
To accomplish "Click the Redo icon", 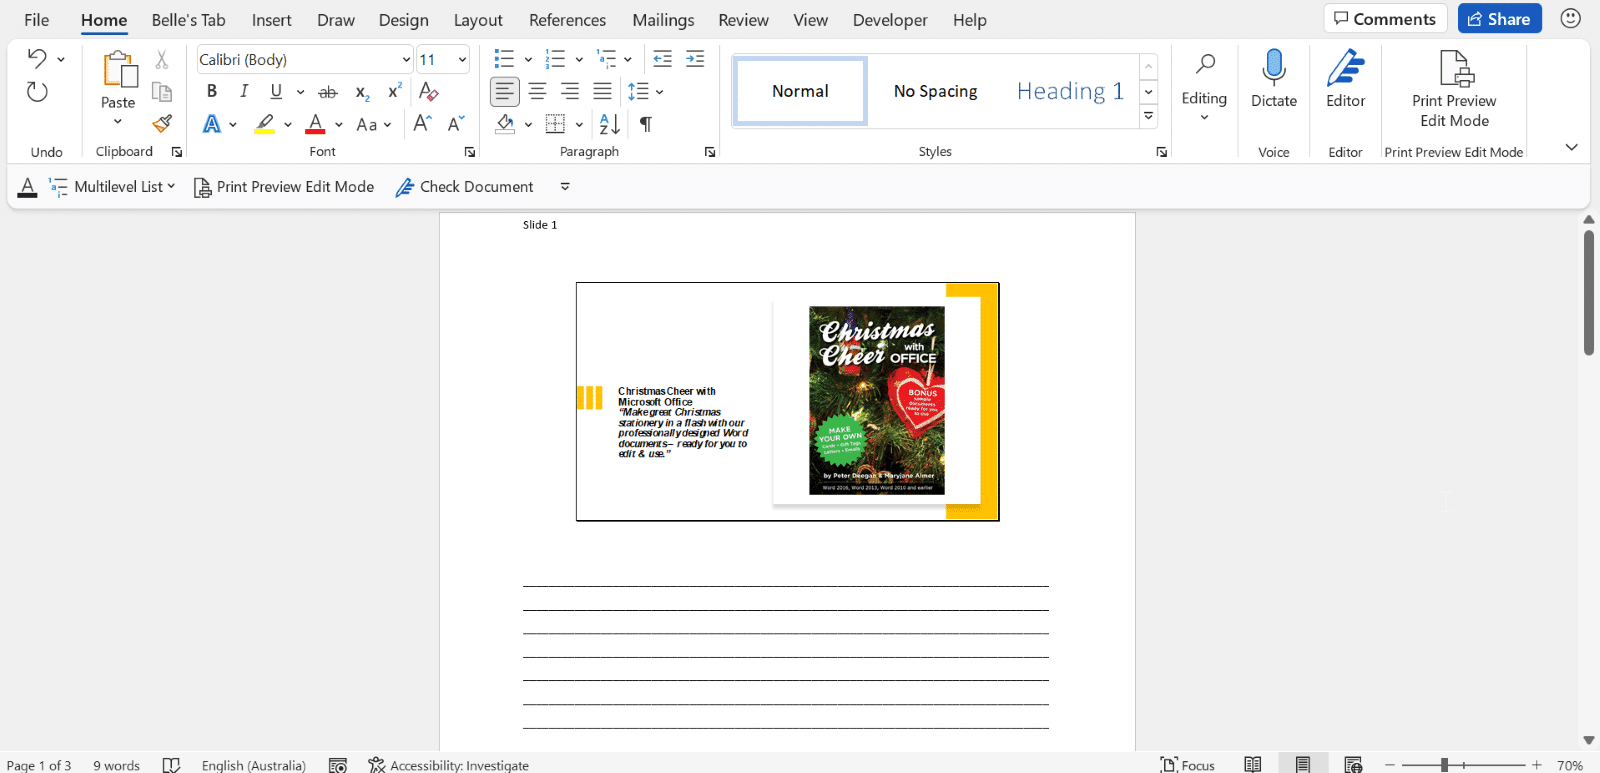I will point(37,92).
